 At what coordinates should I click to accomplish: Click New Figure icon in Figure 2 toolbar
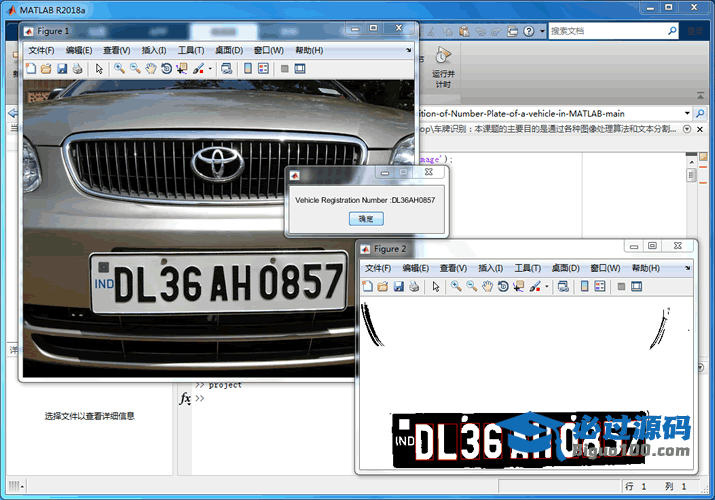pyautogui.click(x=367, y=286)
